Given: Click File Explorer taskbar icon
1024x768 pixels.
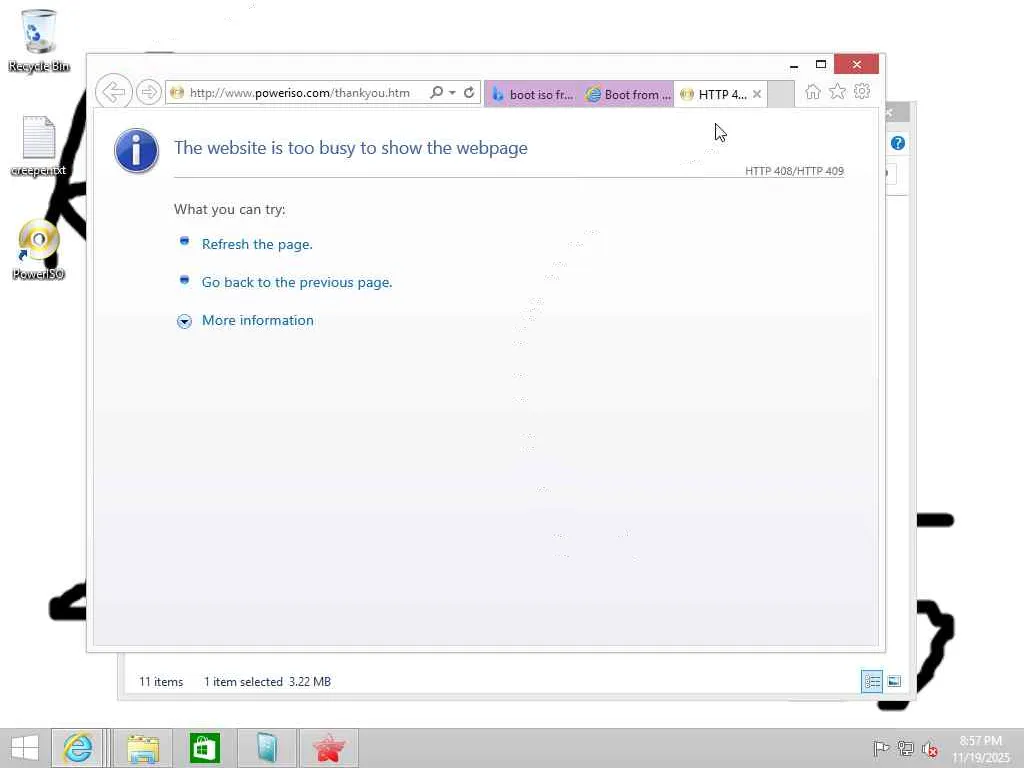Looking at the screenshot, I should 142,748.
